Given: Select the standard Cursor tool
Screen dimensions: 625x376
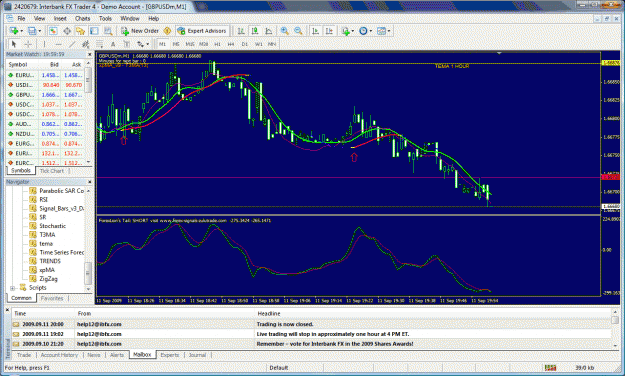Looking at the screenshot, I should (14, 44).
